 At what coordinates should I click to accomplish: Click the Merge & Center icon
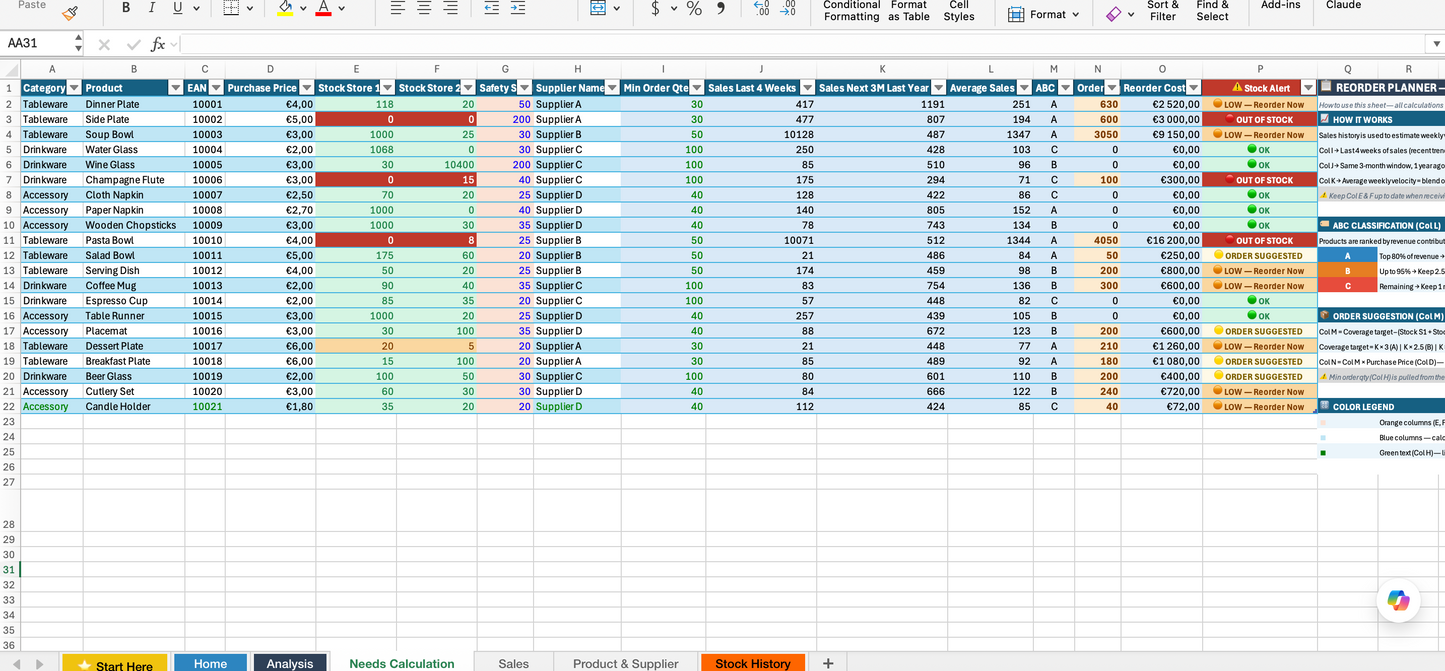pyautogui.click(x=598, y=8)
